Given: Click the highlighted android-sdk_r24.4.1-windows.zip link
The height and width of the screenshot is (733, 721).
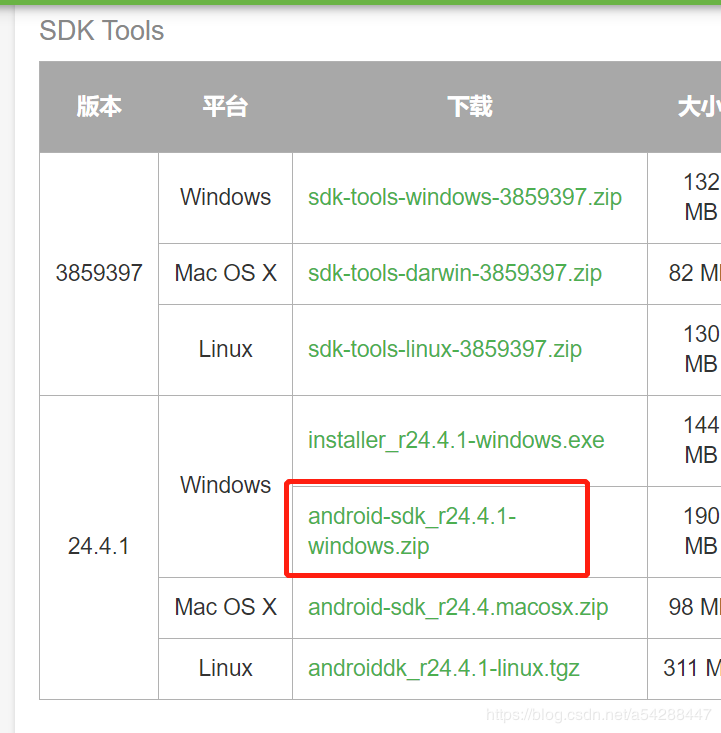Looking at the screenshot, I should 412,531.
